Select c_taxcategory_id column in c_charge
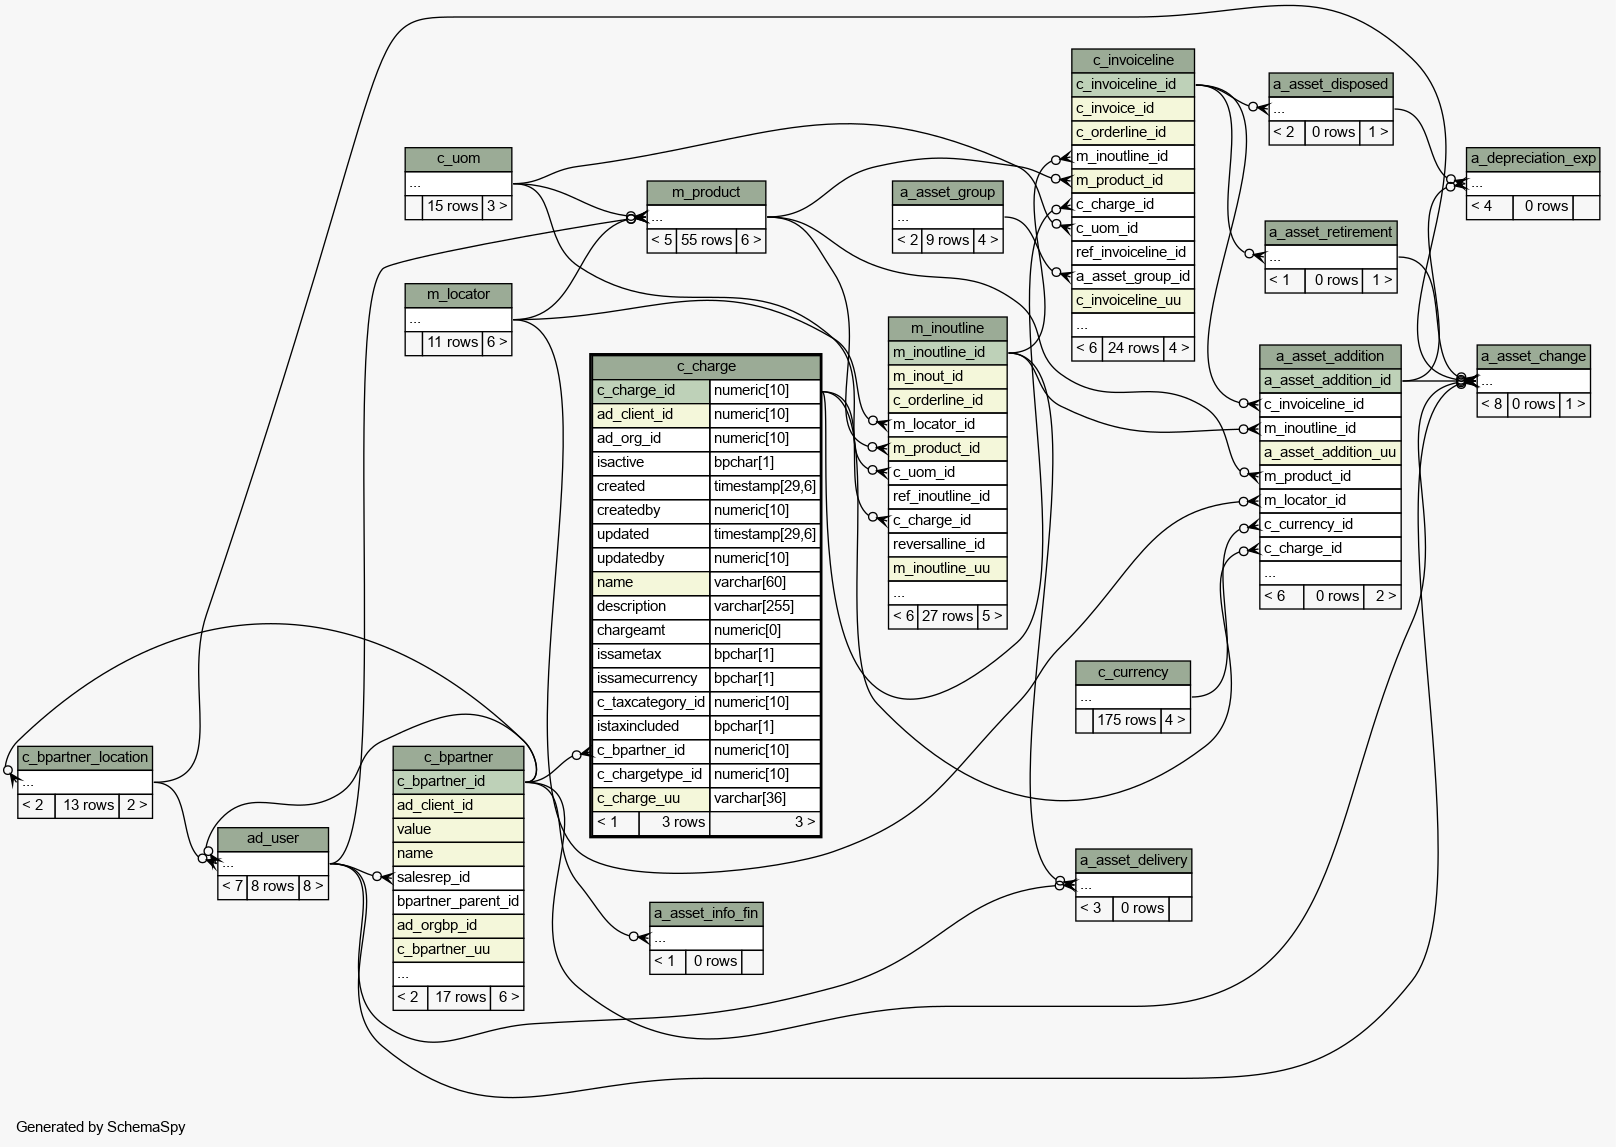The width and height of the screenshot is (1616, 1147). [x=651, y=702]
